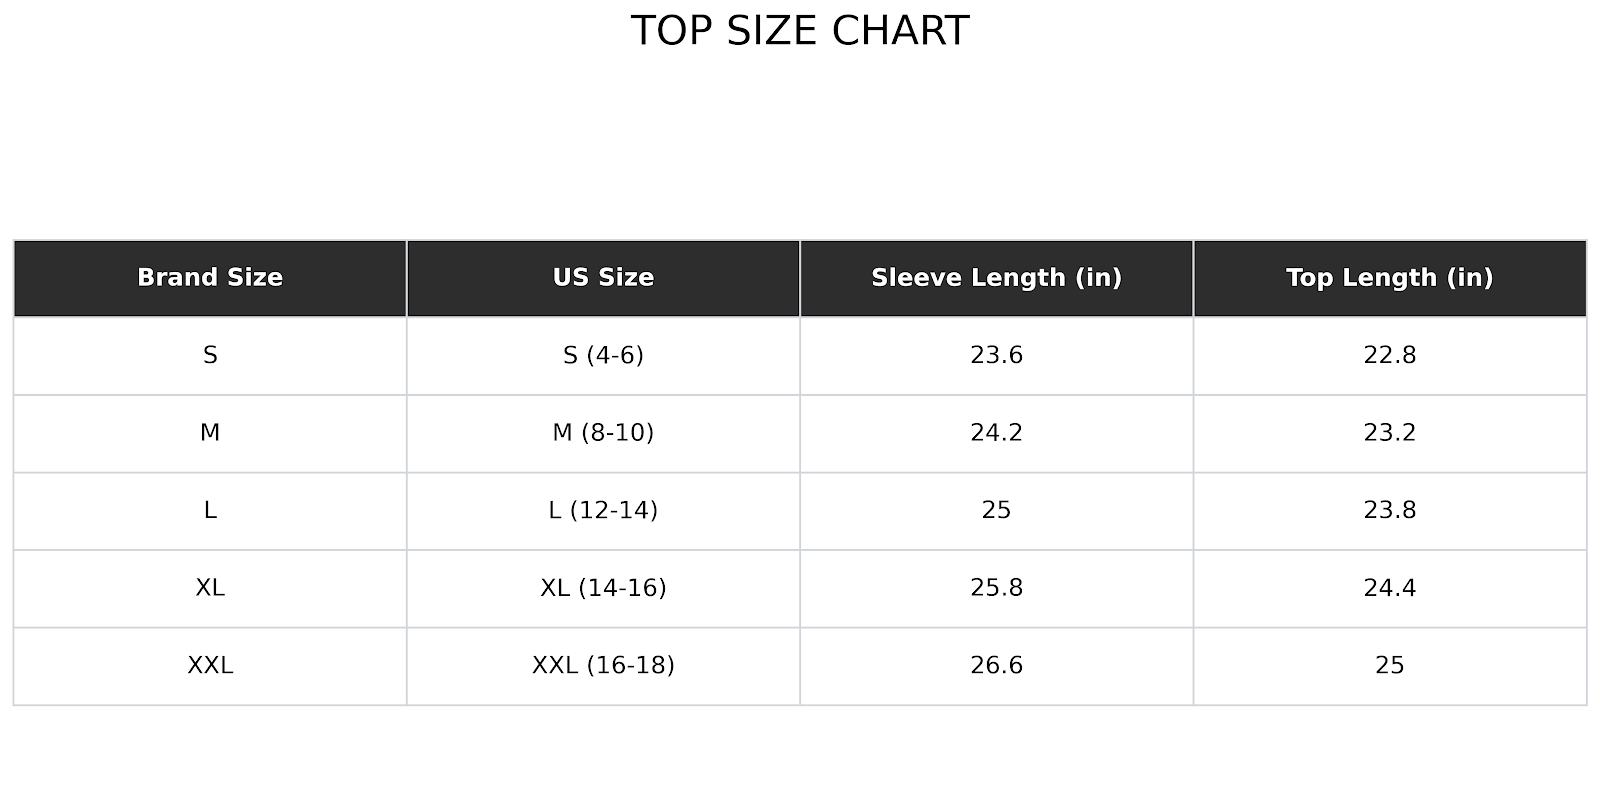Click the TOP SIZE CHART title
The image size is (1600, 793).
click(x=800, y=31)
